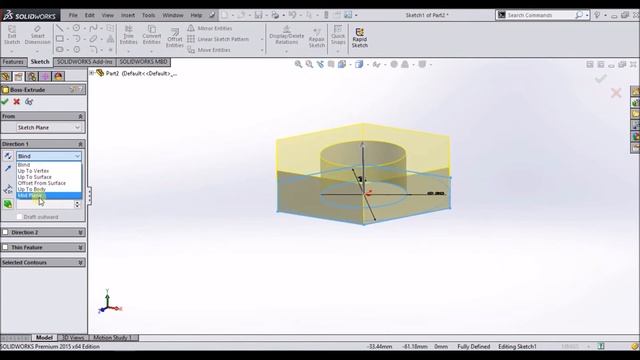Click the Offset Entities tool
The height and width of the screenshot is (360, 640).
point(175,38)
